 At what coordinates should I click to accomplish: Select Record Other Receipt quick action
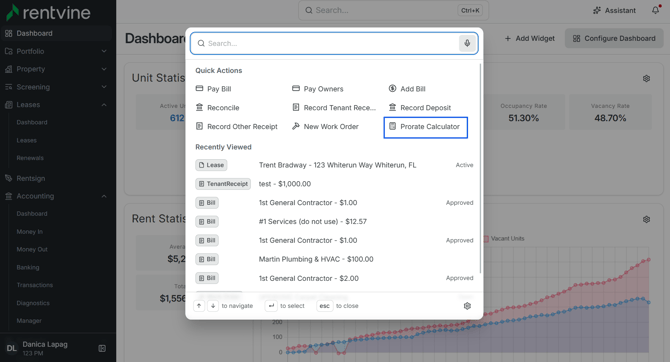coord(236,127)
